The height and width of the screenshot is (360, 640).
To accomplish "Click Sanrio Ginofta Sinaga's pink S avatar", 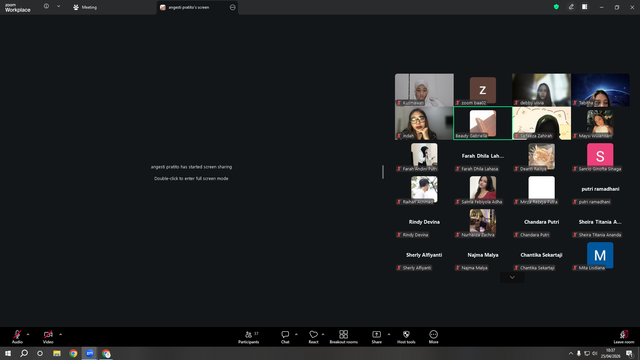I will pos(600,155).
